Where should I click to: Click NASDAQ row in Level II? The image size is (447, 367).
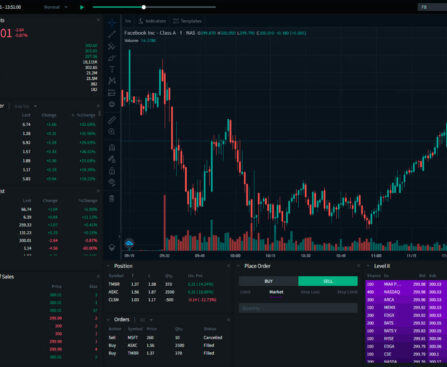406,292
